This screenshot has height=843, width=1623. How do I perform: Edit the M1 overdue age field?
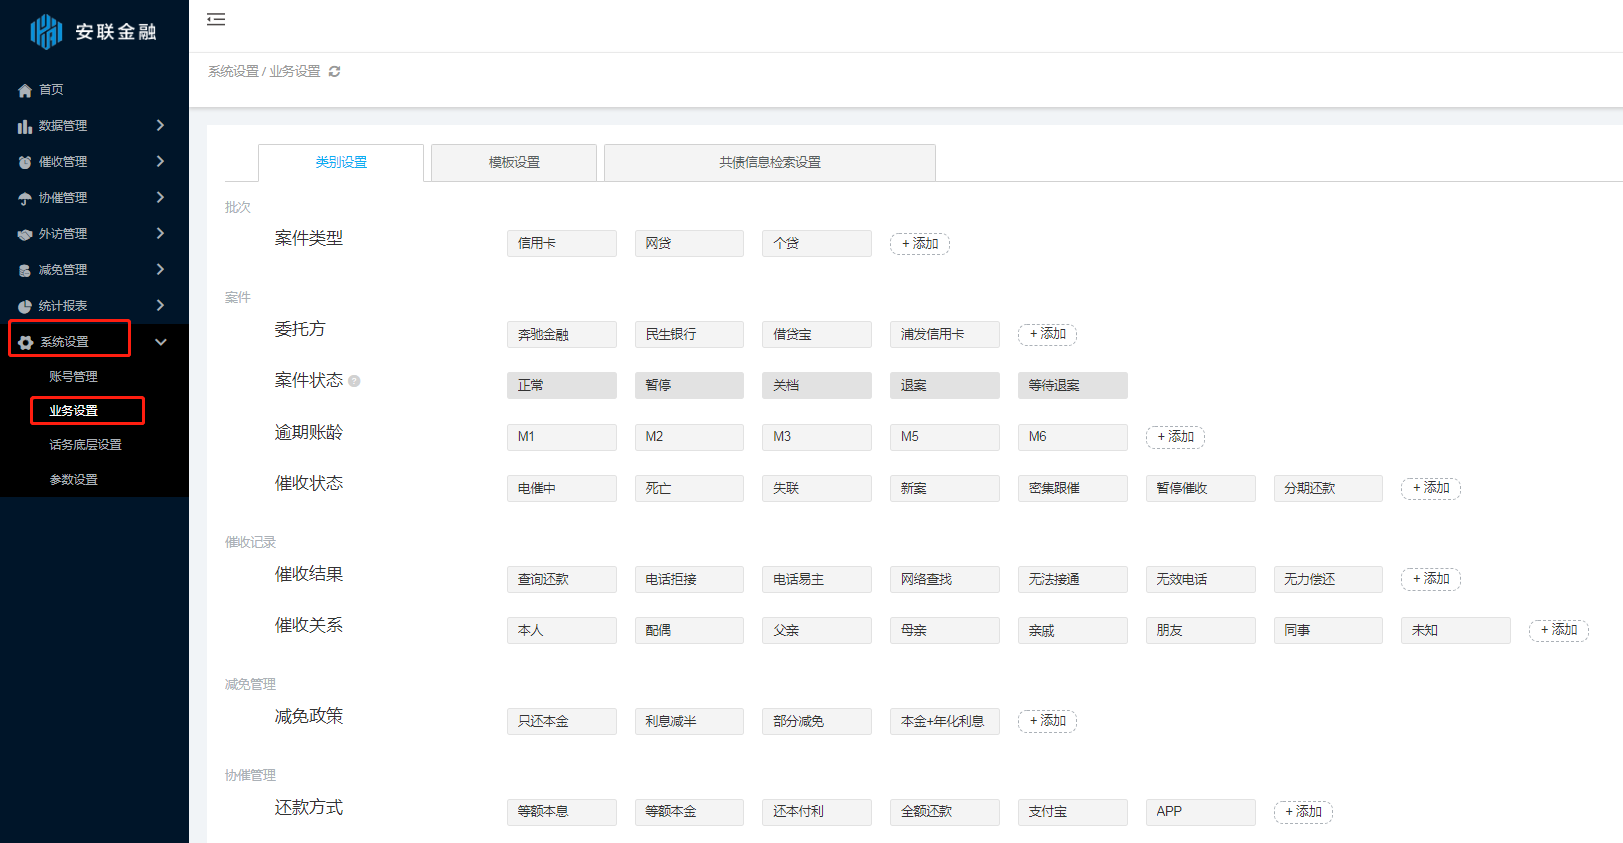[x=562, y=437]
